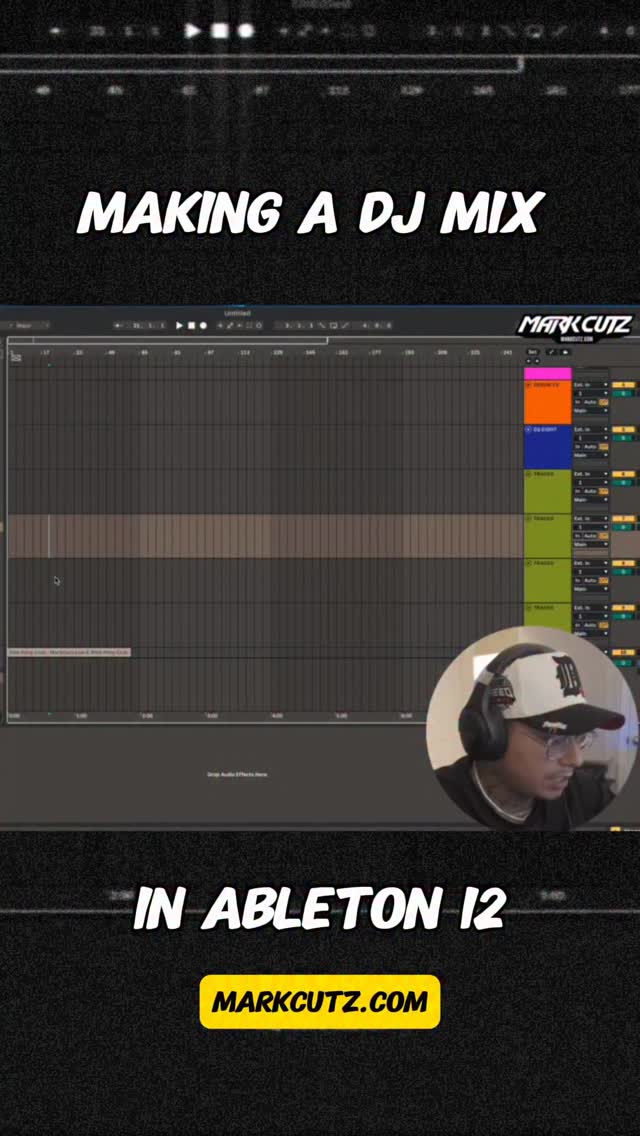Open blue track's Ext. In input dropdown

tap(591, 430)
